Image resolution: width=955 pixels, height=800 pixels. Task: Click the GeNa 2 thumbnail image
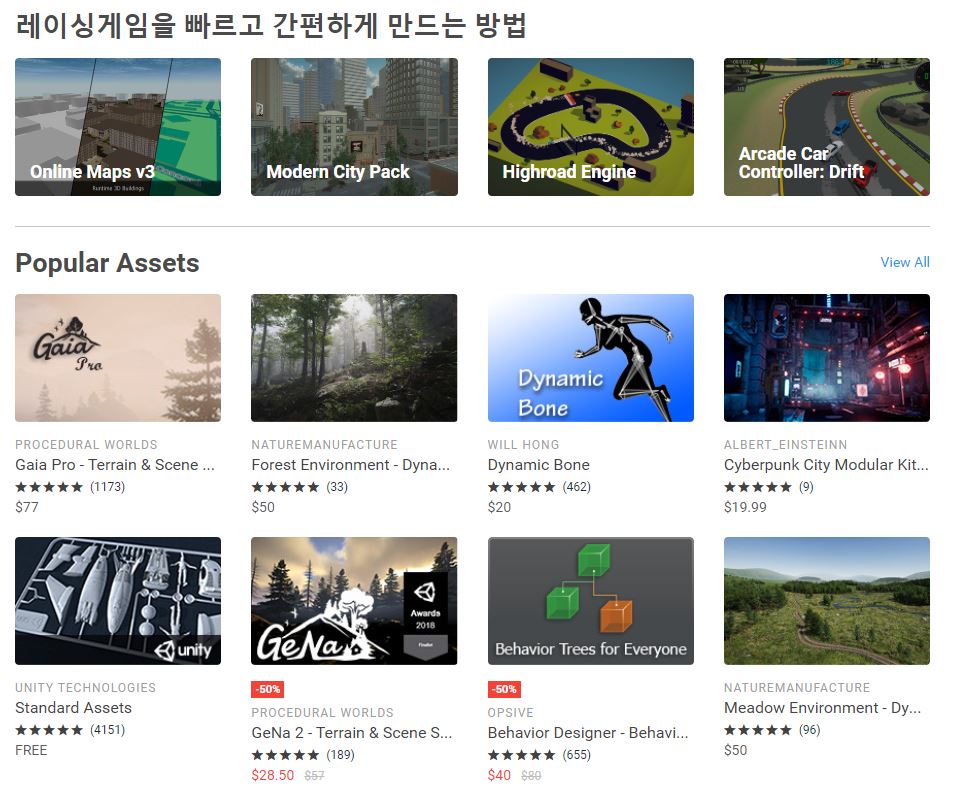354,601
